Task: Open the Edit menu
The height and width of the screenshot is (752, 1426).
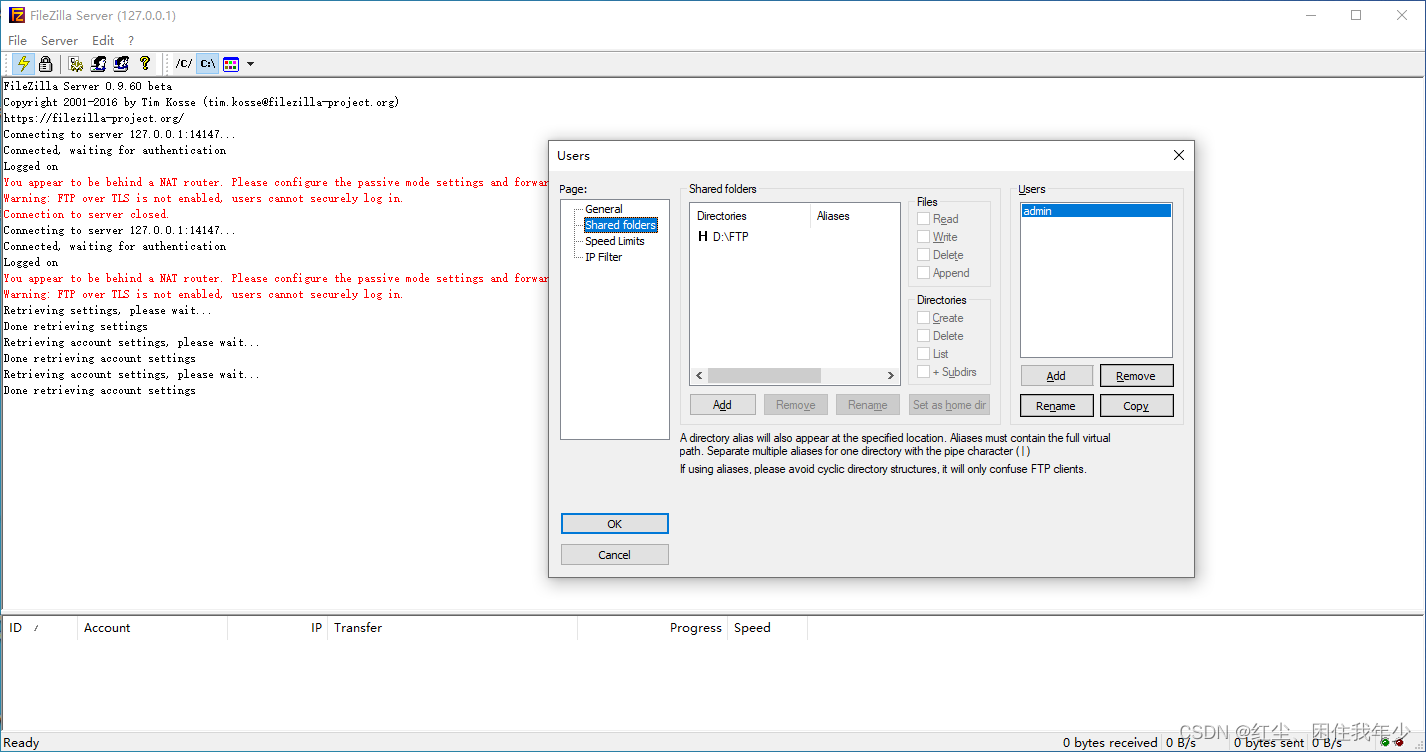Action: click(x=103, y=41)
